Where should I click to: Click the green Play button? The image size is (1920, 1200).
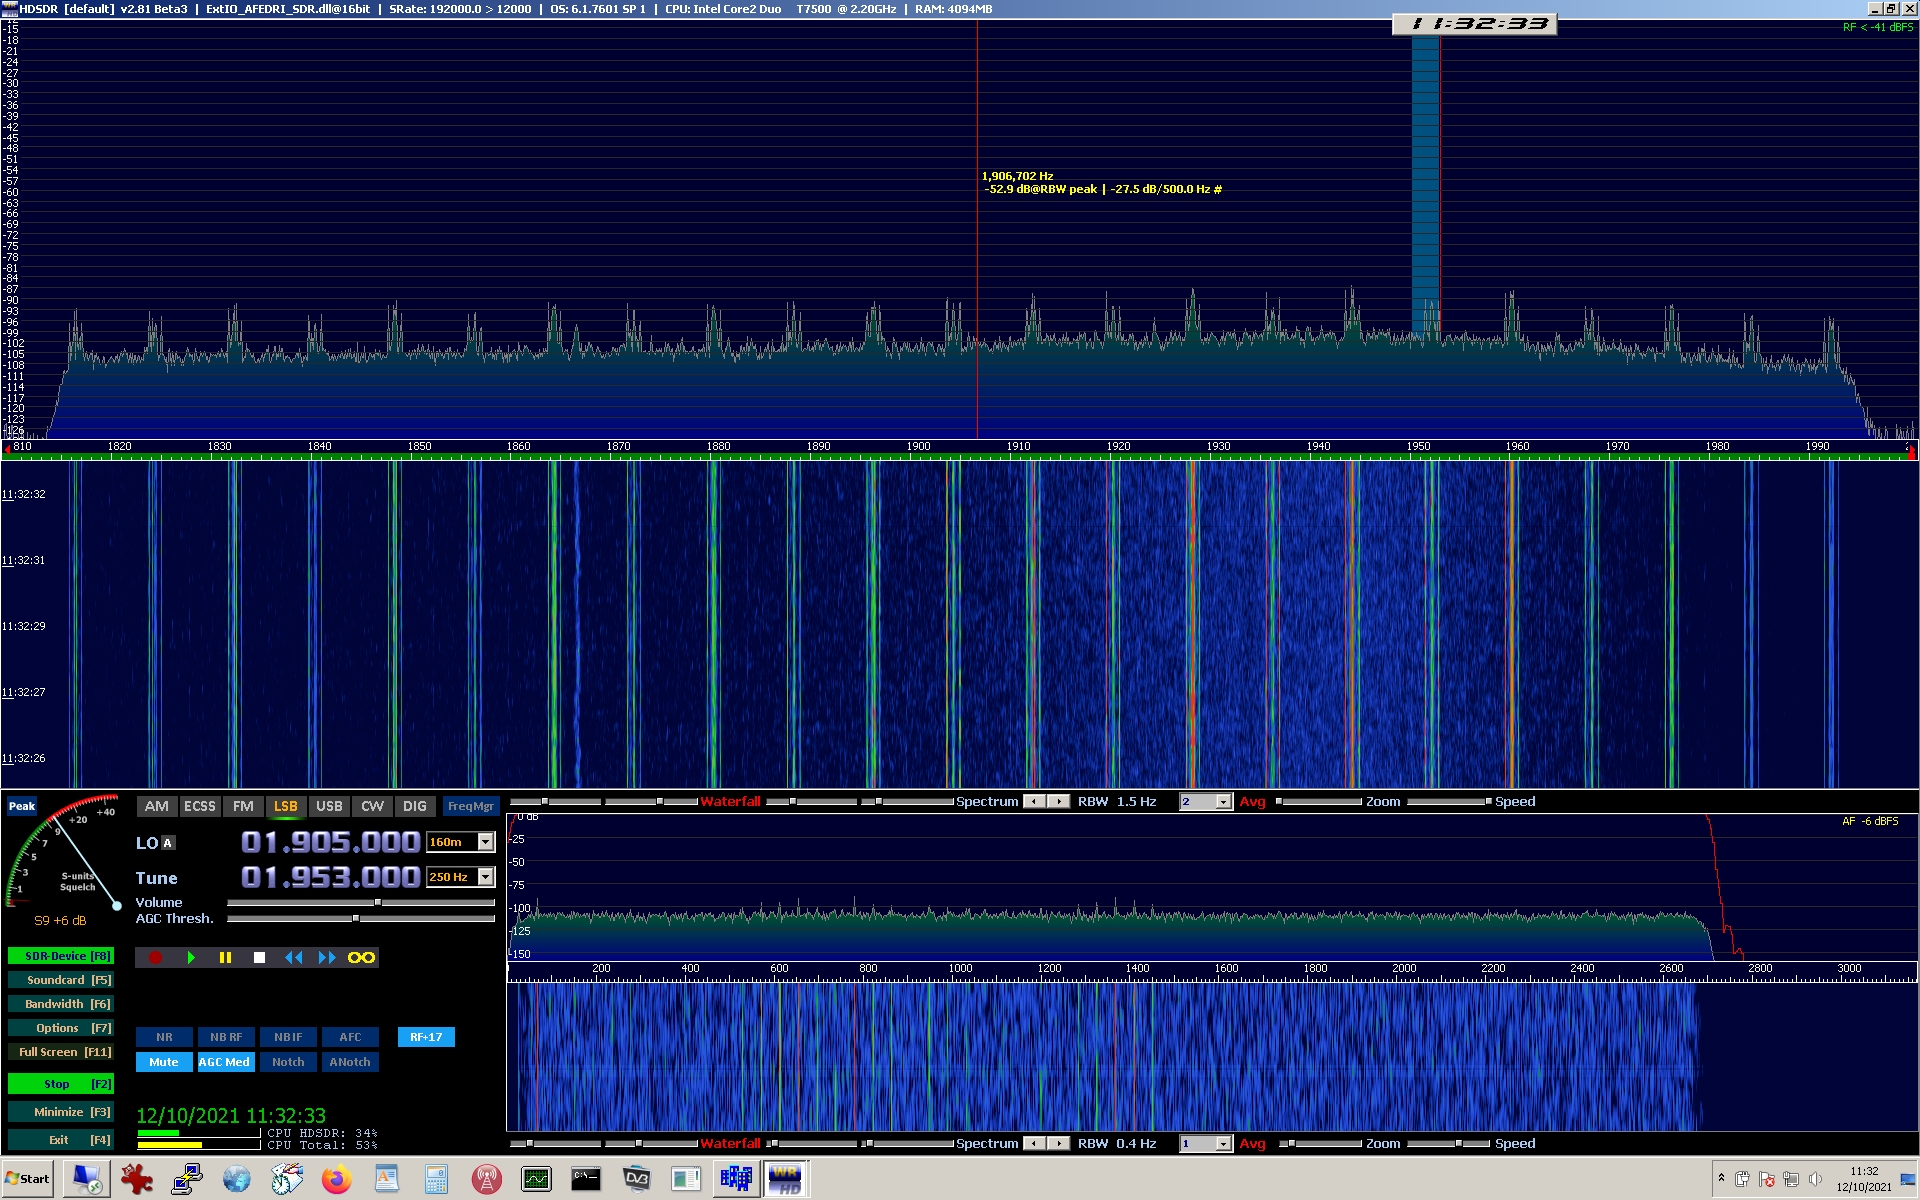tap(190, 958)
